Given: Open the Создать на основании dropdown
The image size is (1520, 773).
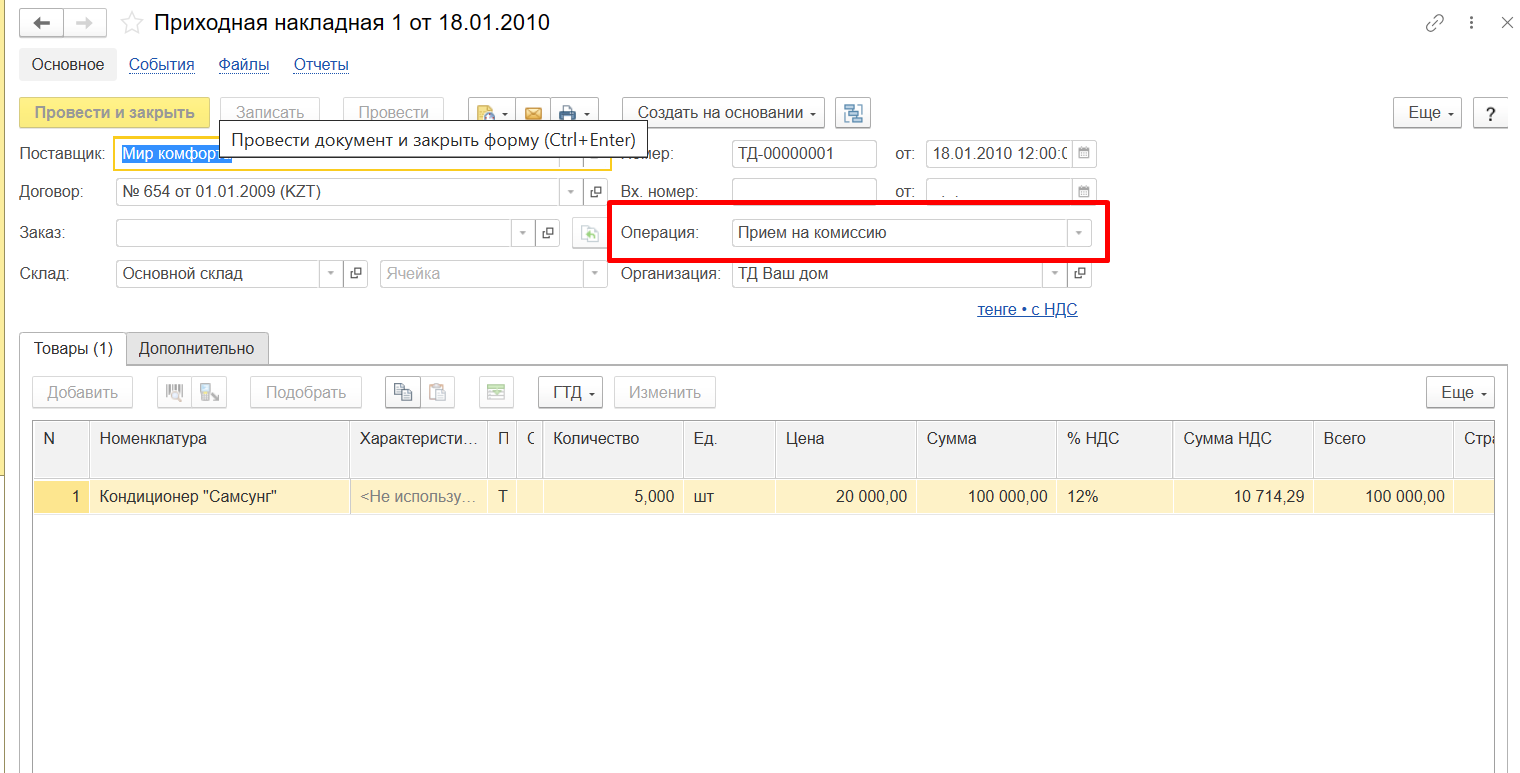Looking at the screenshot, I should tap(723, 113).
